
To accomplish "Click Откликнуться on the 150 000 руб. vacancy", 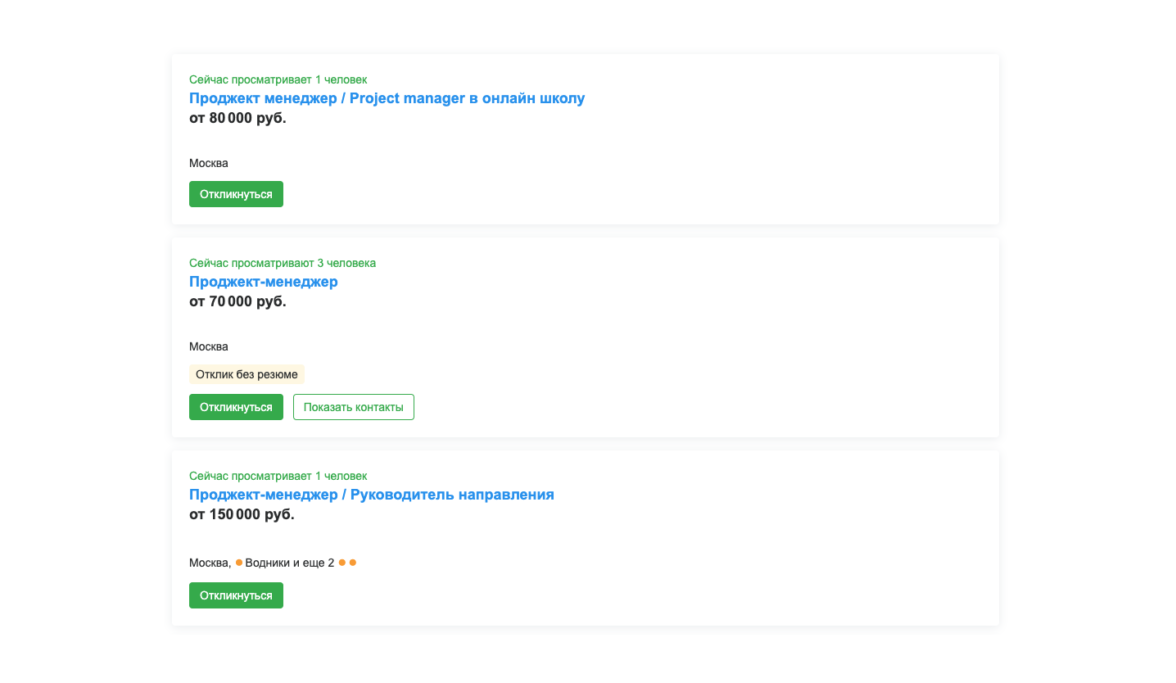I will click(236, 595).
